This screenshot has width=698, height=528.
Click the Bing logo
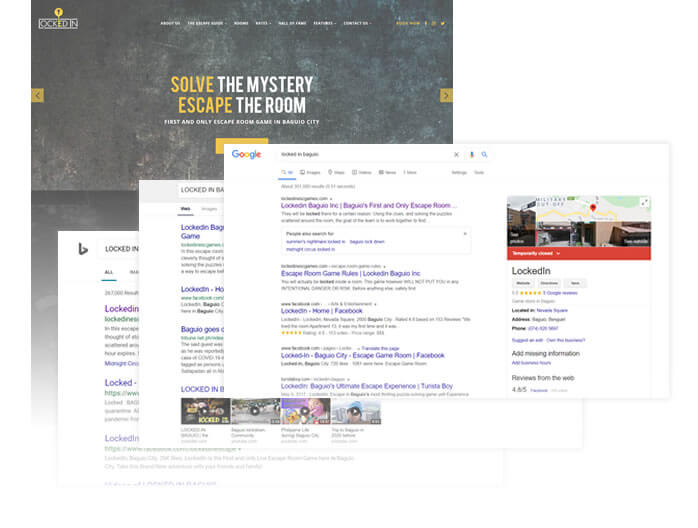[83, 249]
